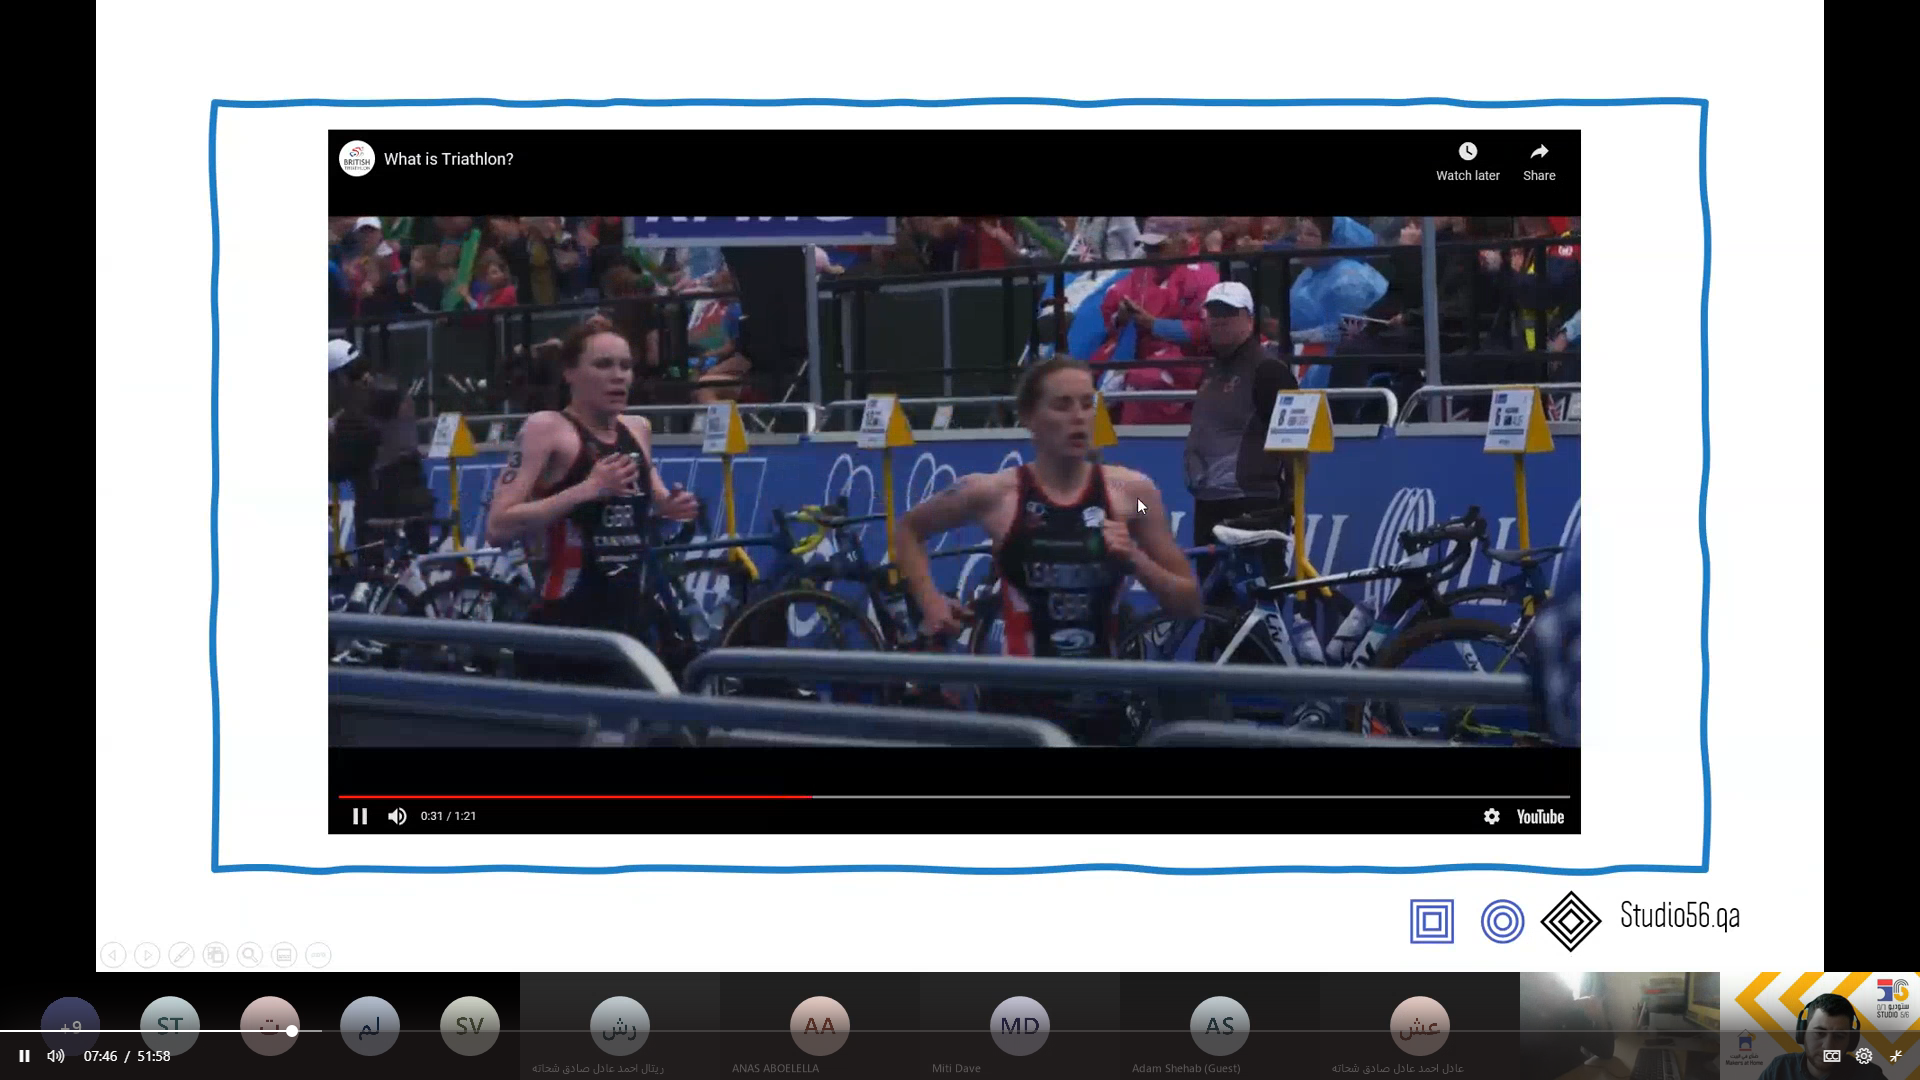Share the What is Triathlon video
Viewport: 1920px width, 1080px height.
tap(1539, 161)
